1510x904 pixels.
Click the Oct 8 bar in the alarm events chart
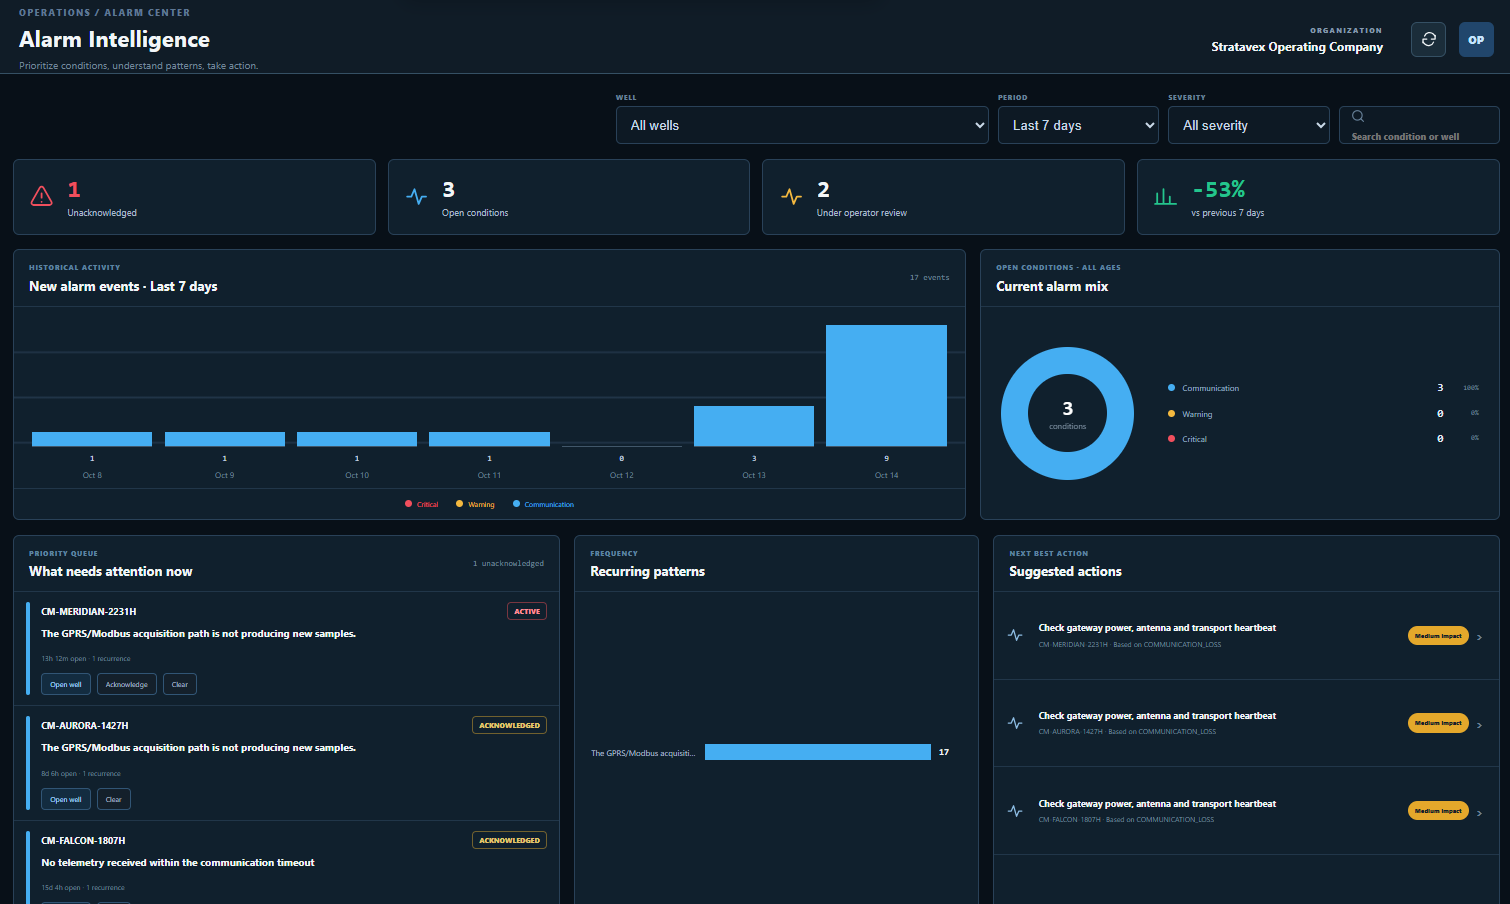click(x=92, y=439)
